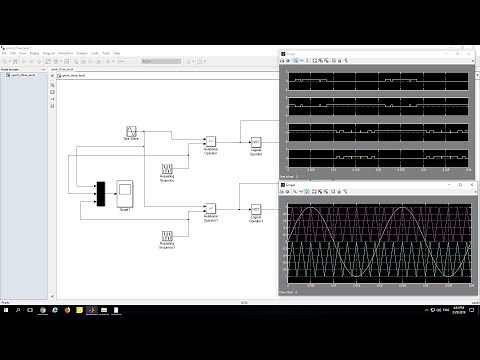
Task: Toggle floating scope in lower Scope window
Action: coord(334,191)
